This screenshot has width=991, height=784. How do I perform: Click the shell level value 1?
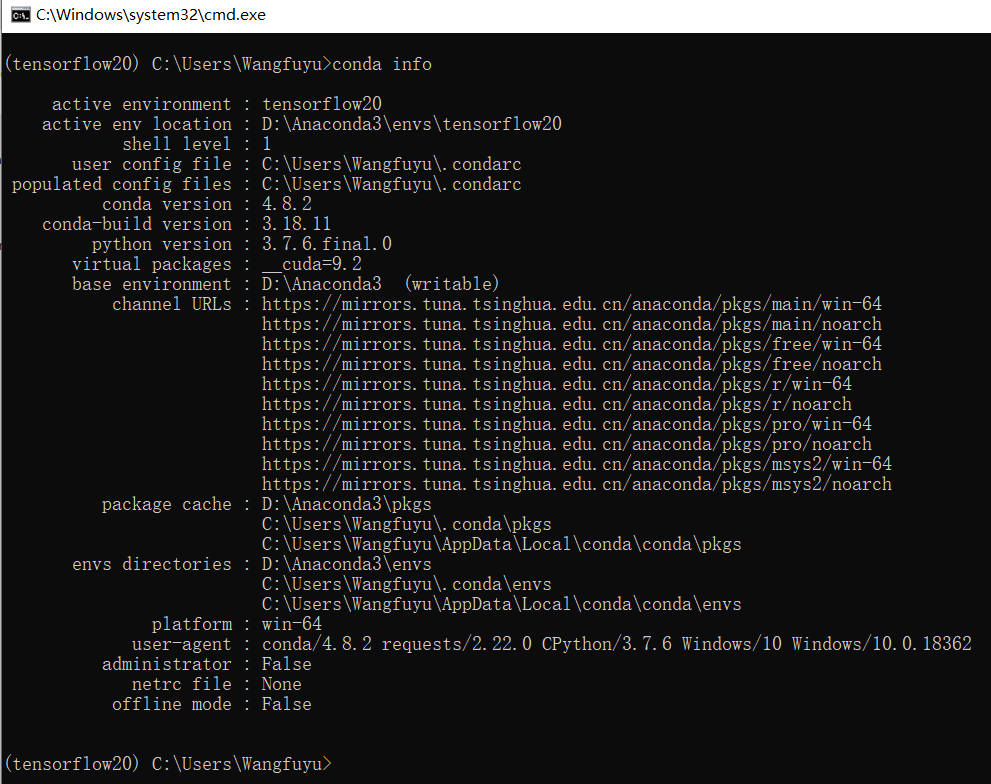point(267,144)
